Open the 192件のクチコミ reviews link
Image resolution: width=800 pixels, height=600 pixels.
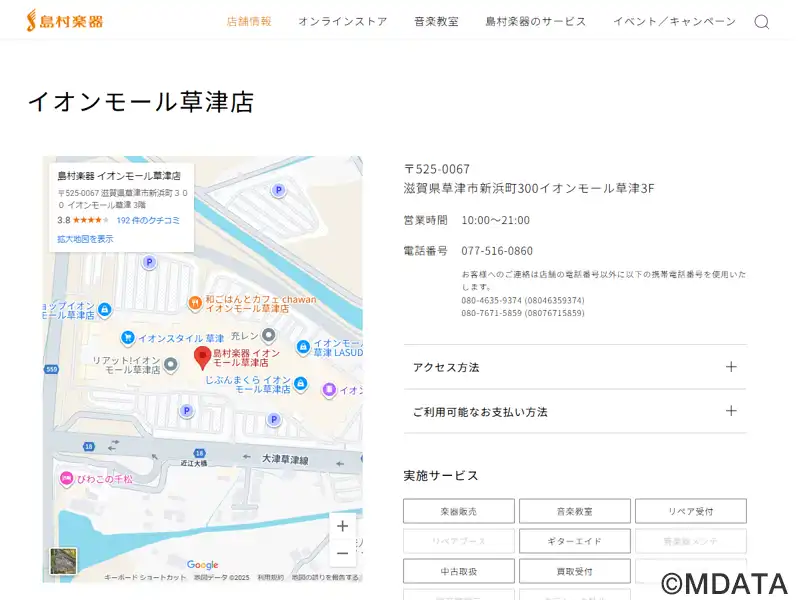coord(148,220)
